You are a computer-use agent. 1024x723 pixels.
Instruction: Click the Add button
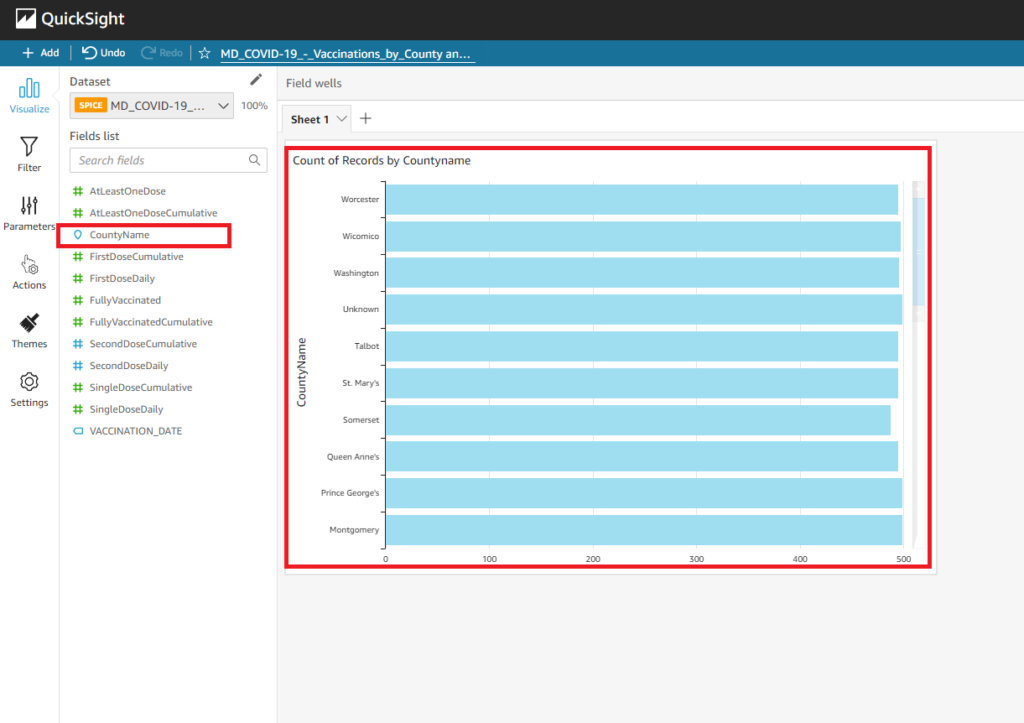click(40, 52)
